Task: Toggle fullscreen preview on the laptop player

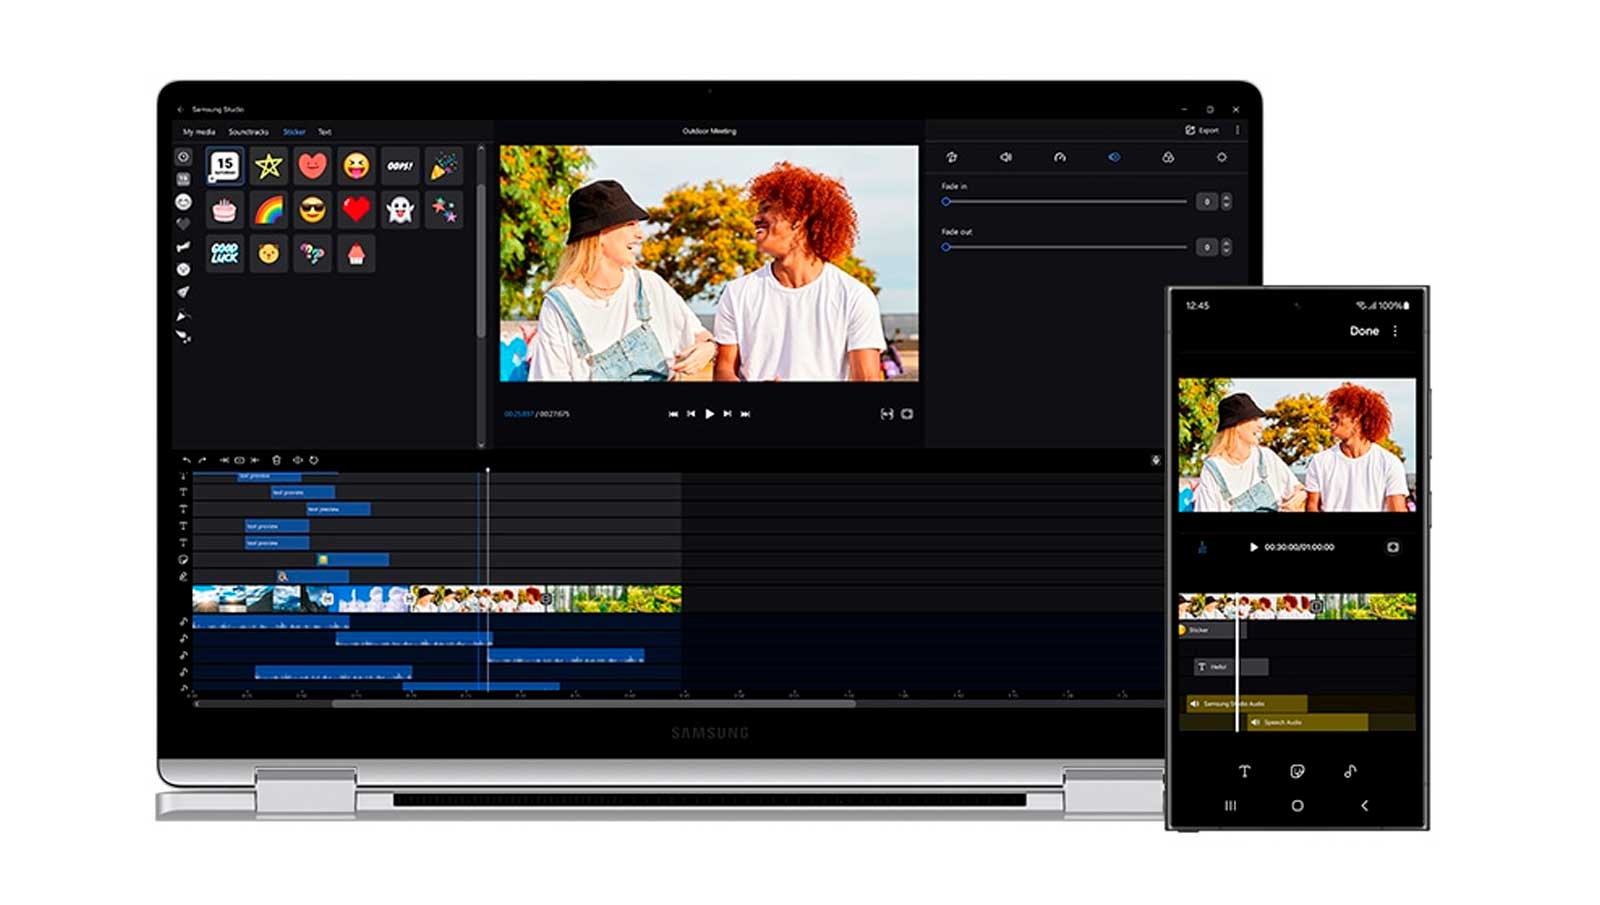Action: coord(907,414)
